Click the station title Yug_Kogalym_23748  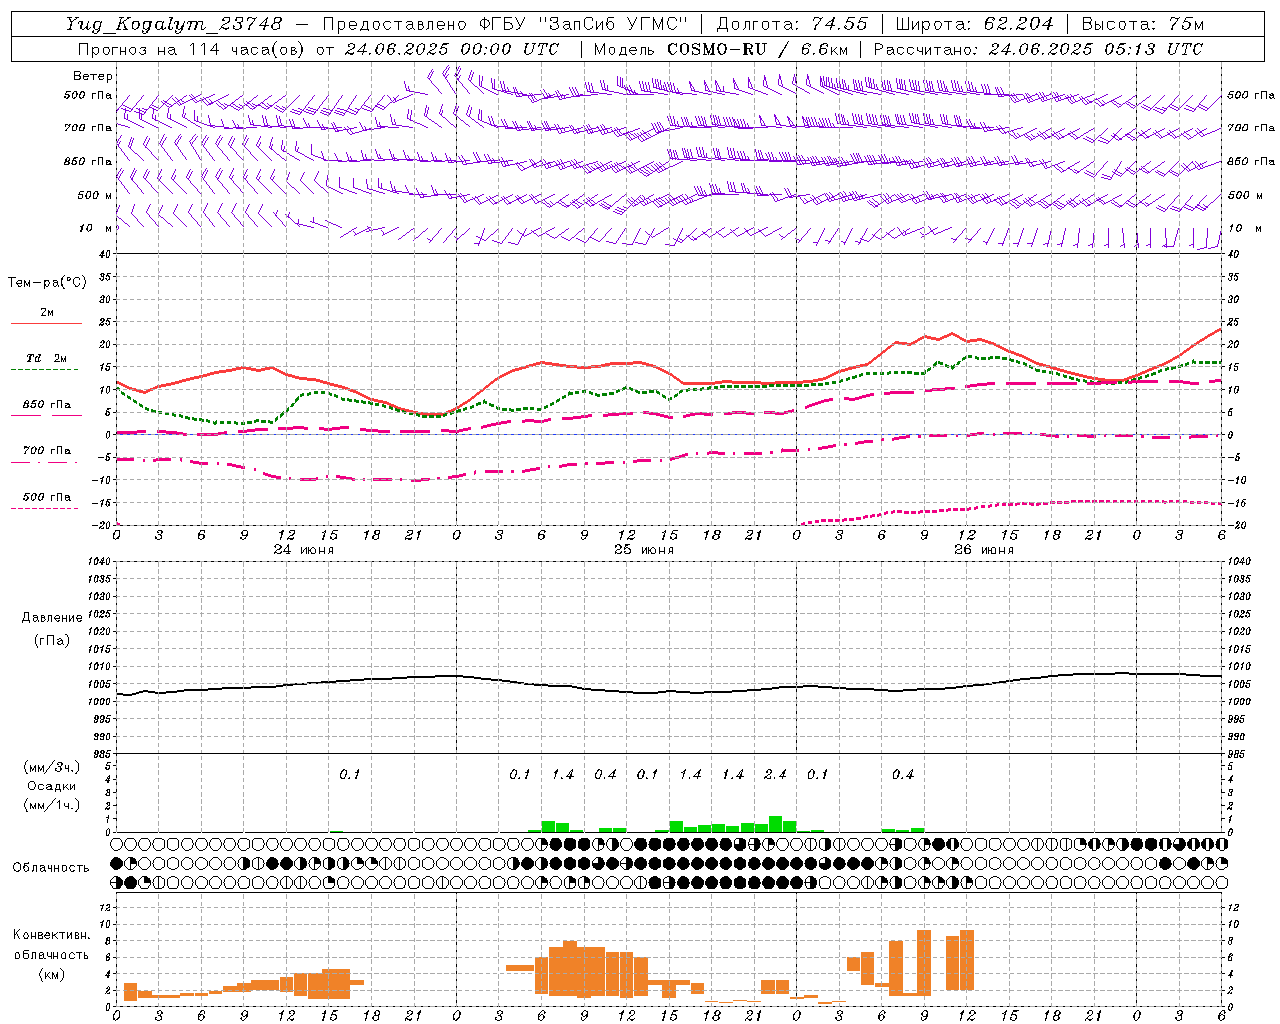[174, 24]
